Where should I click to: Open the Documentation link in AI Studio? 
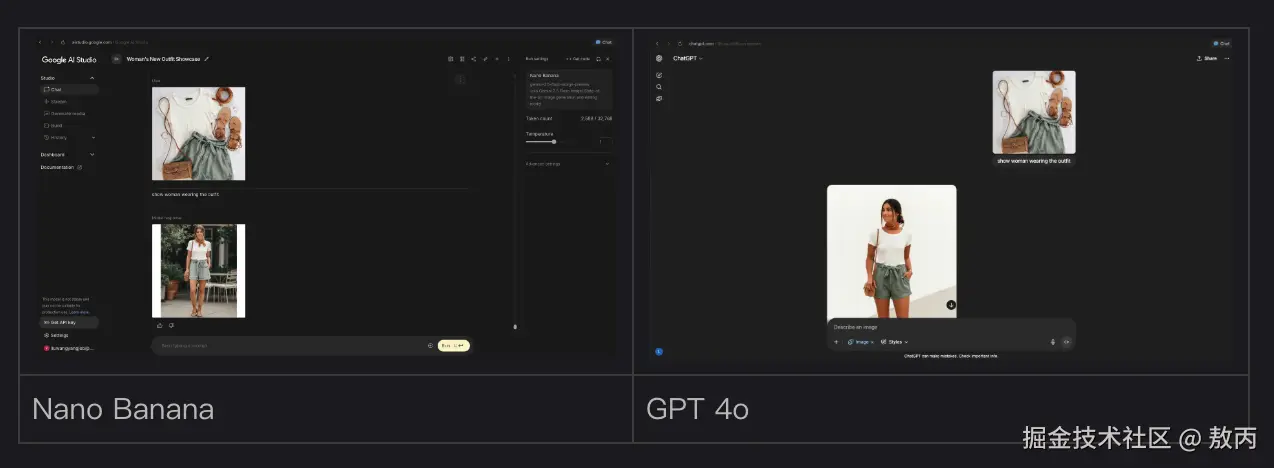[x=61, y=167]
